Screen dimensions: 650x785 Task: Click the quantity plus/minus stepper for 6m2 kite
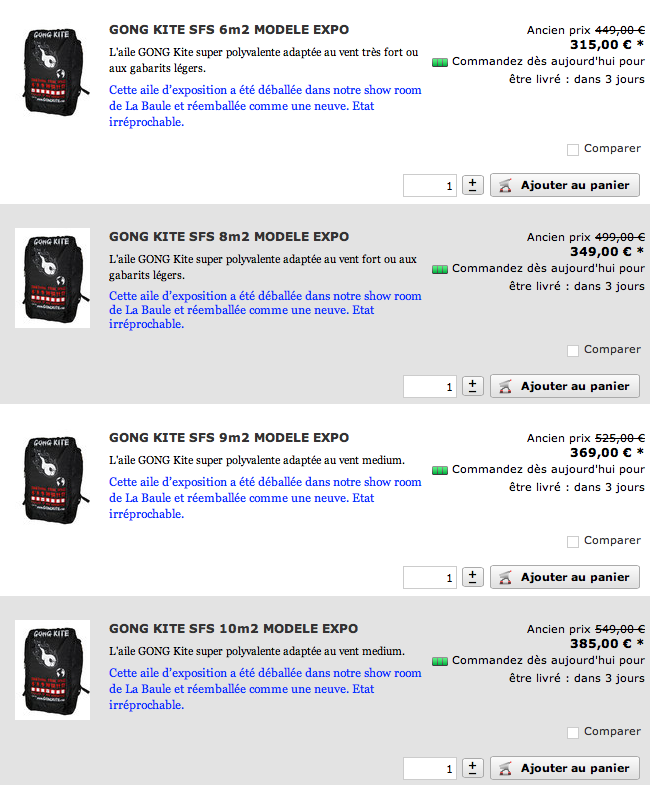click(472, 185)
